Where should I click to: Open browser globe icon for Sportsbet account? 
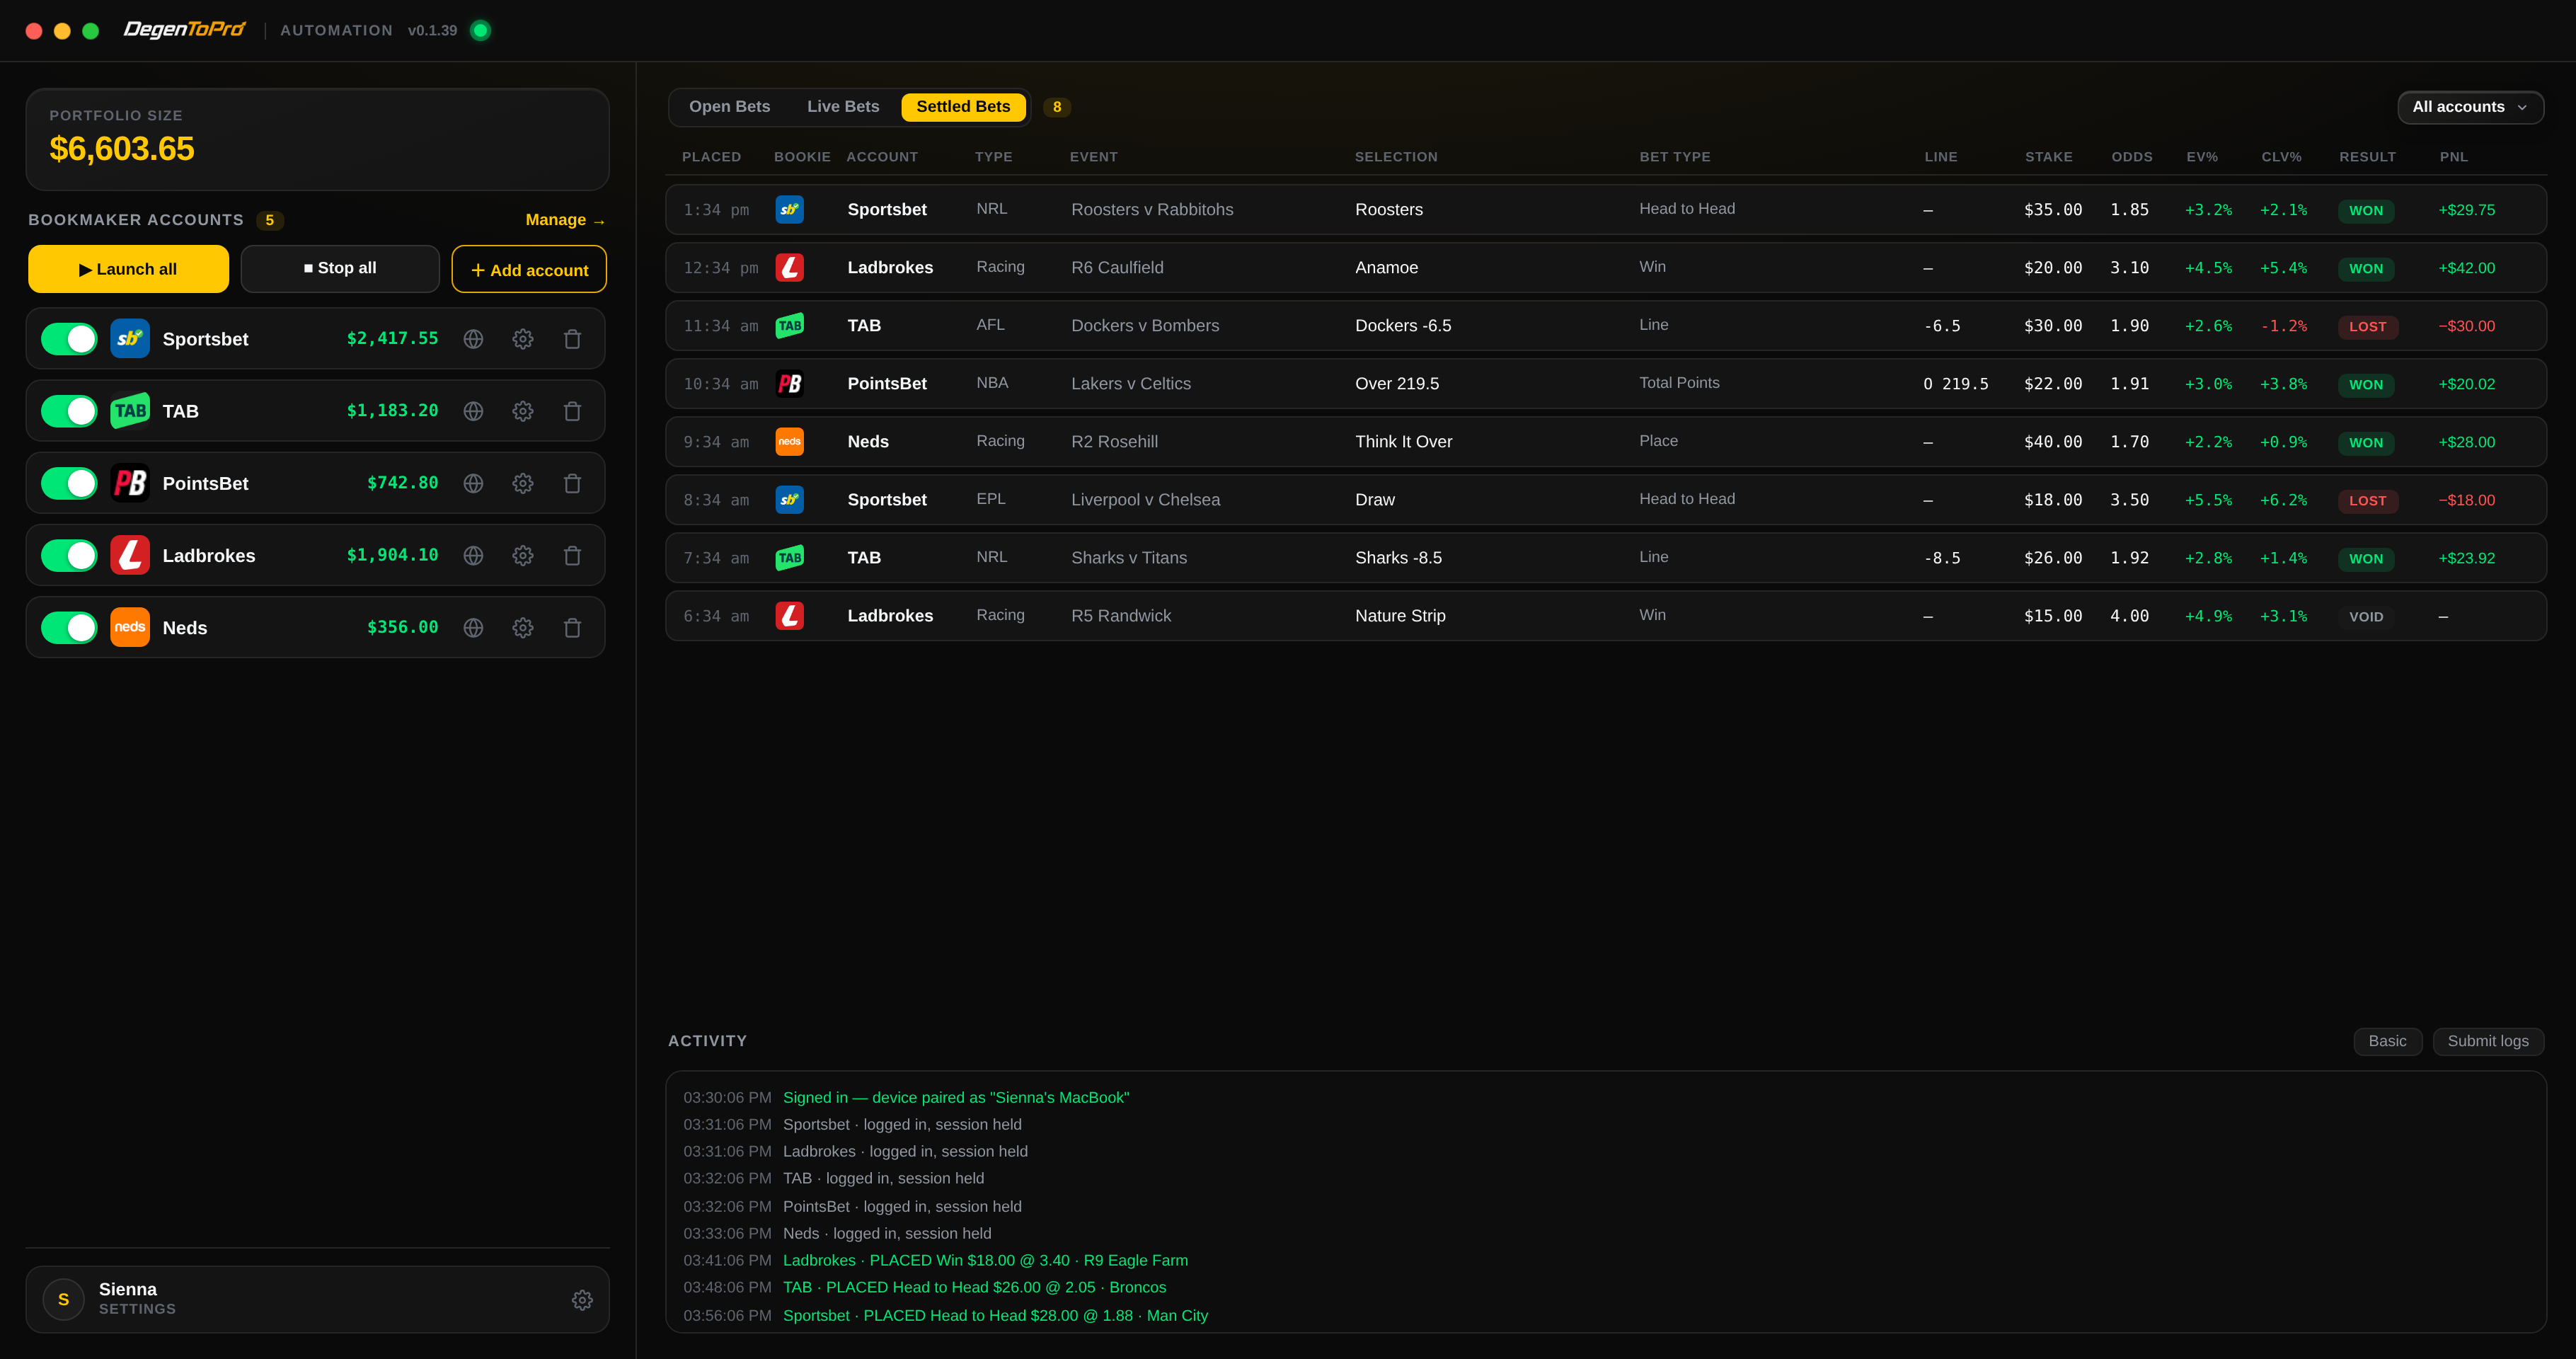(473, 339)
